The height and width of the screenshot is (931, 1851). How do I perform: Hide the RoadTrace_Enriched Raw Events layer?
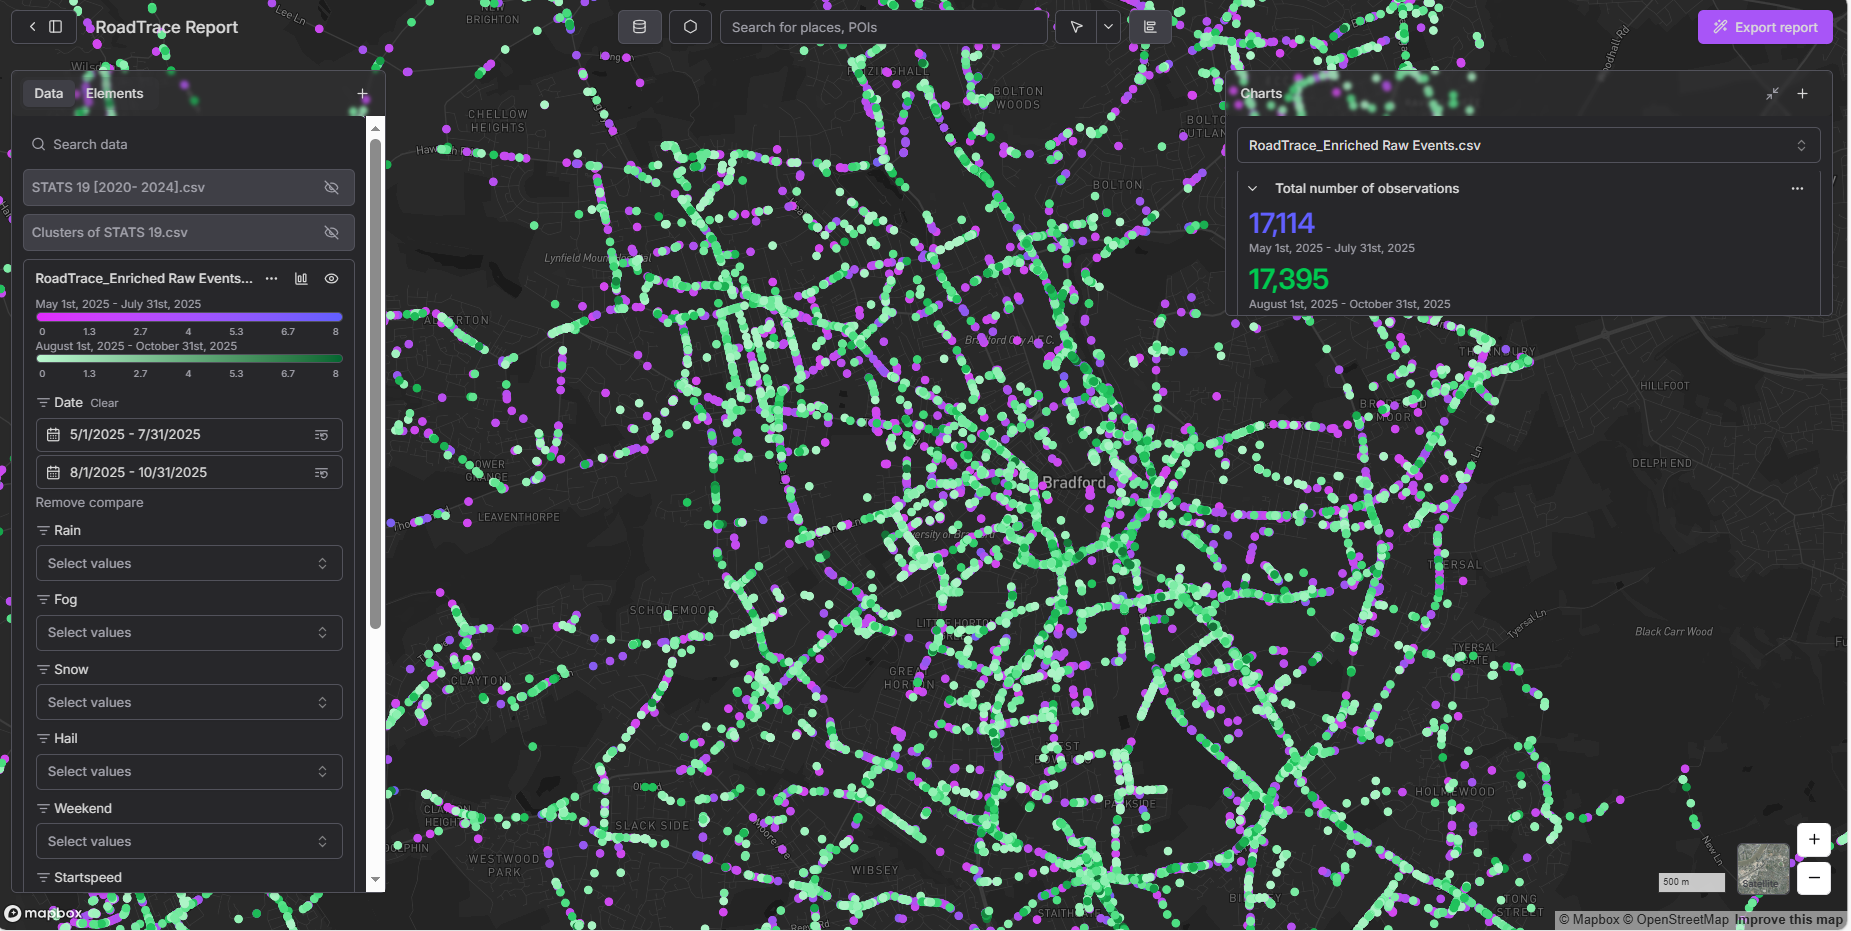click(x=332, y=279)
